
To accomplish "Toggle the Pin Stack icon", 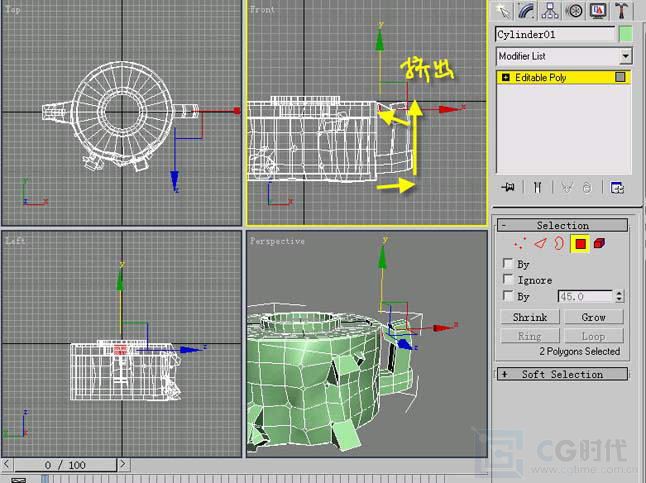I will [508, 188].
